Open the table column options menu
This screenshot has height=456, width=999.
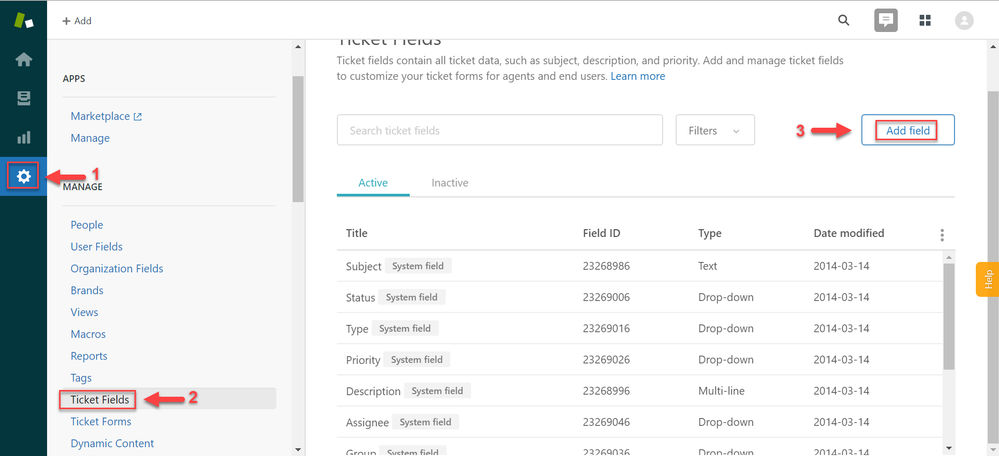942,235
